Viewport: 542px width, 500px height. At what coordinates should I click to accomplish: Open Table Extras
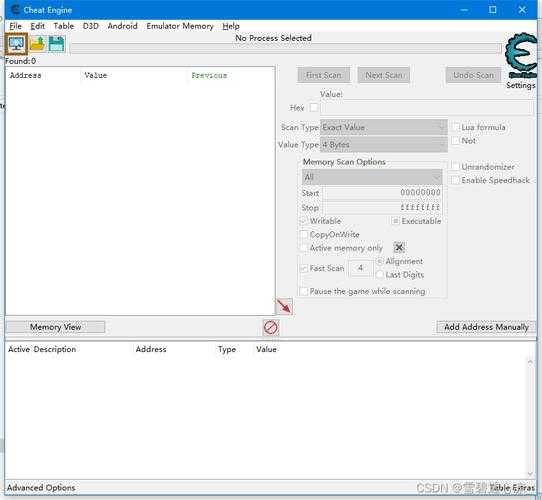pos(512,488)
